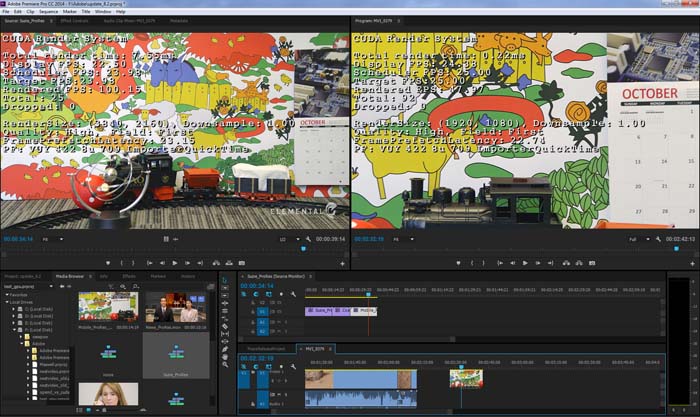
Task: Open the Window menu
Action: pos(103,12)
